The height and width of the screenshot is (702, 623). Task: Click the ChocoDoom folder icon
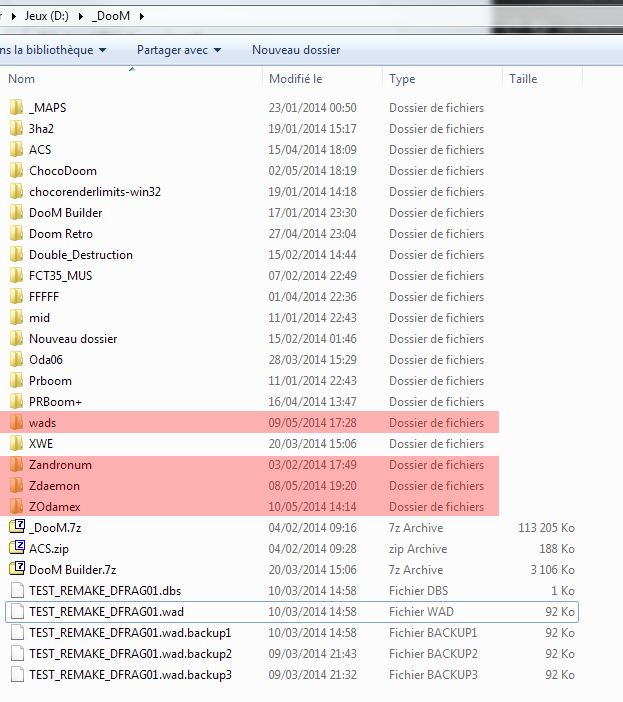[17, 171]
